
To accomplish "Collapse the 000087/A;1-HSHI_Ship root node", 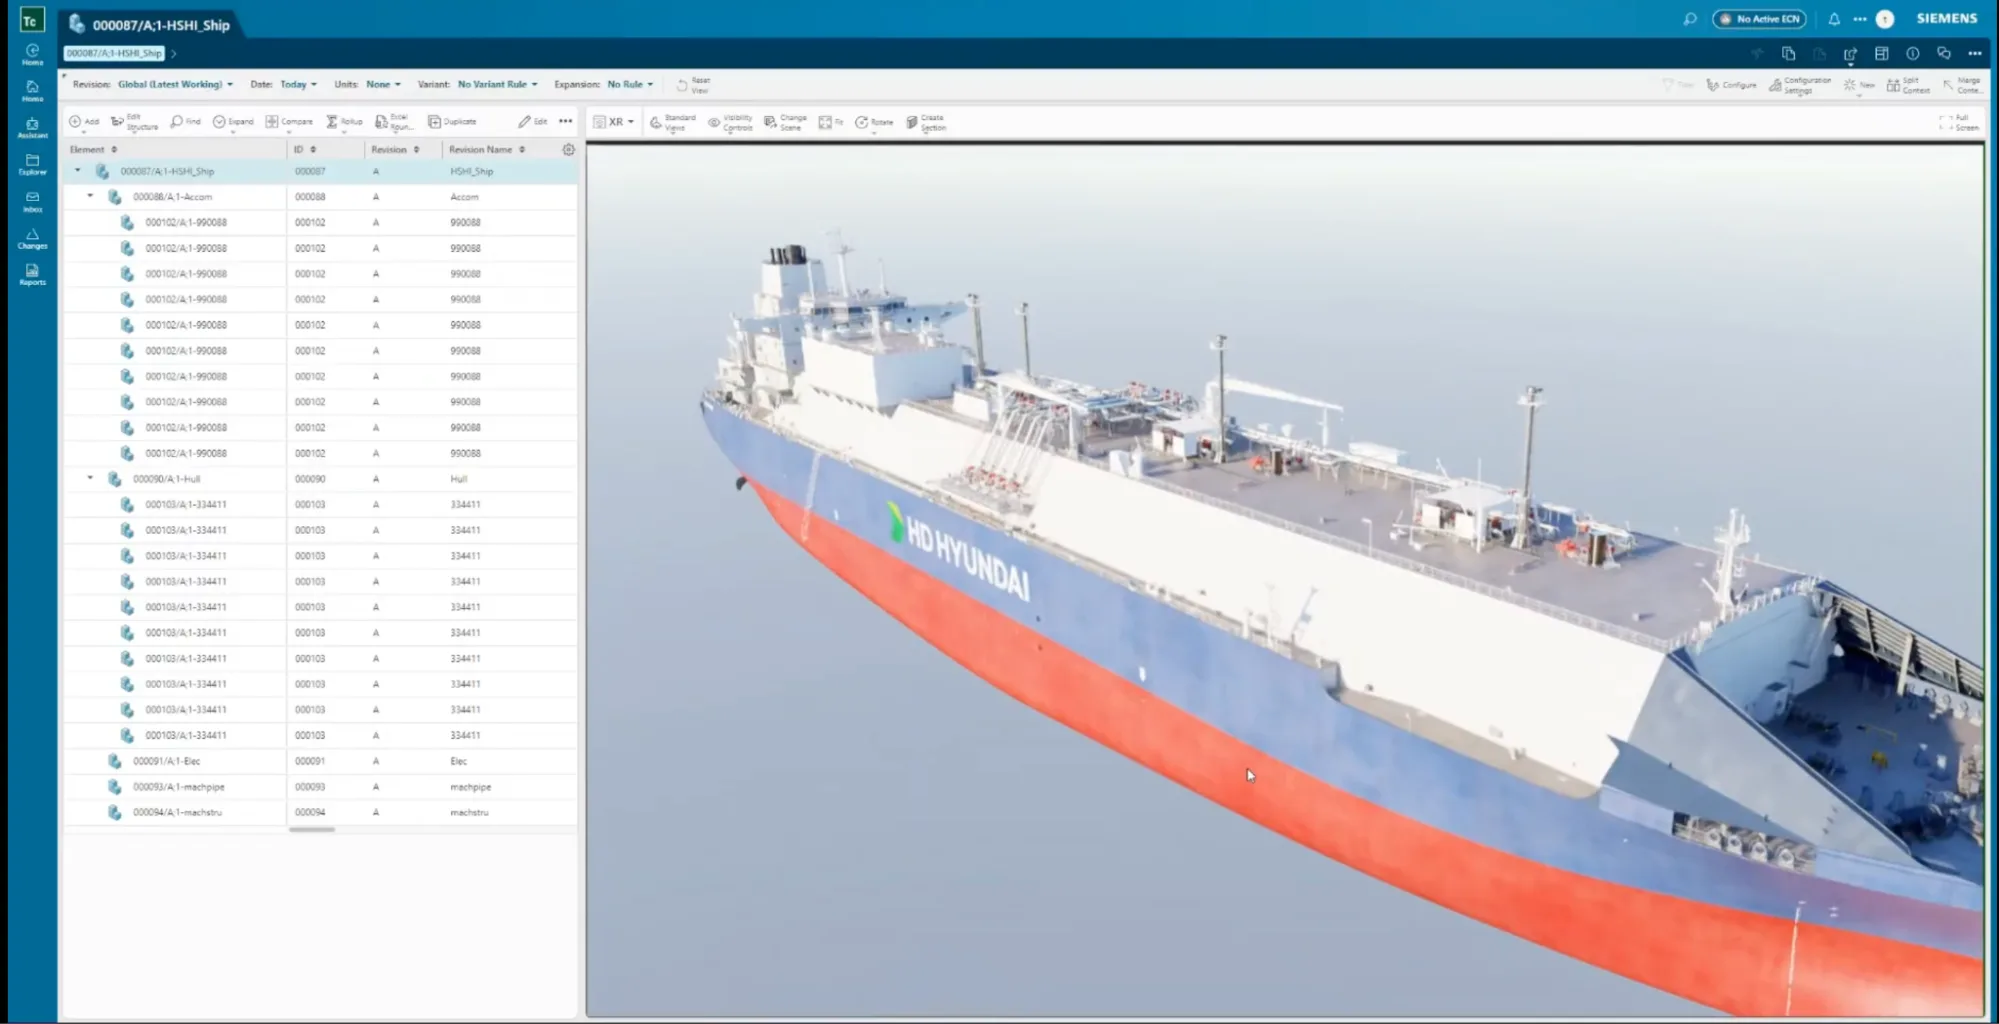I will (78, 171).
